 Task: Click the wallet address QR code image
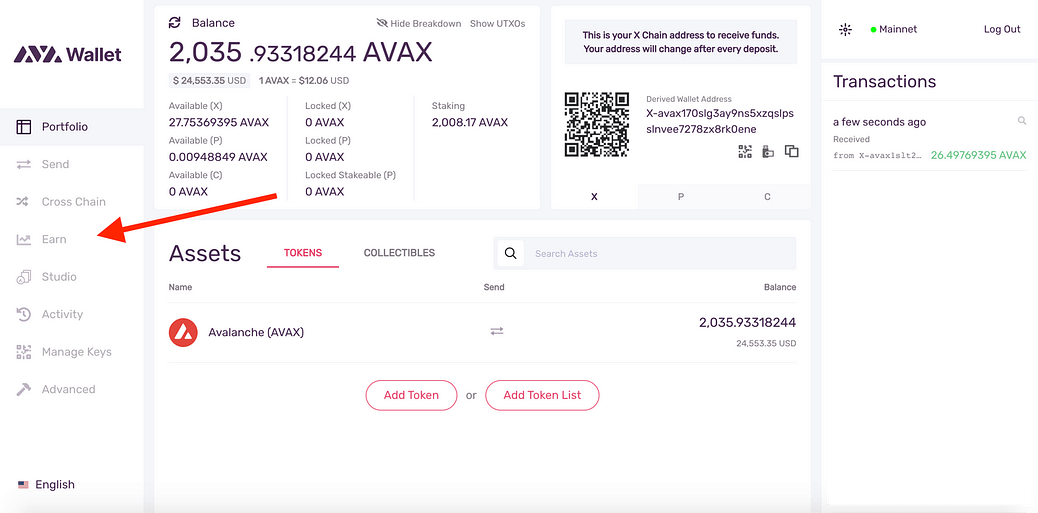pos(596,124)
